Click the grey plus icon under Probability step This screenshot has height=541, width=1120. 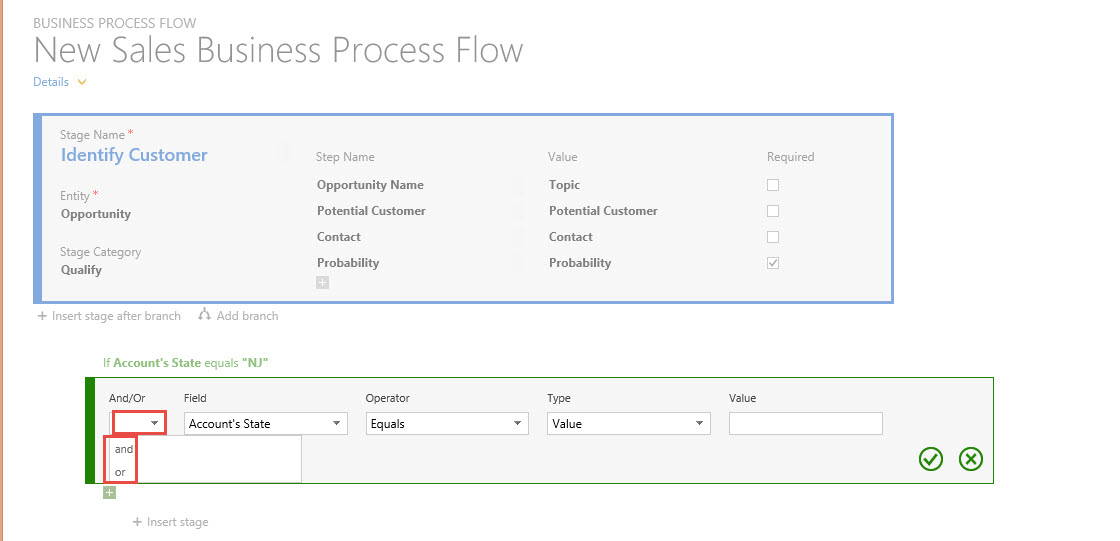pyautogui.click(x=322, y=283)
